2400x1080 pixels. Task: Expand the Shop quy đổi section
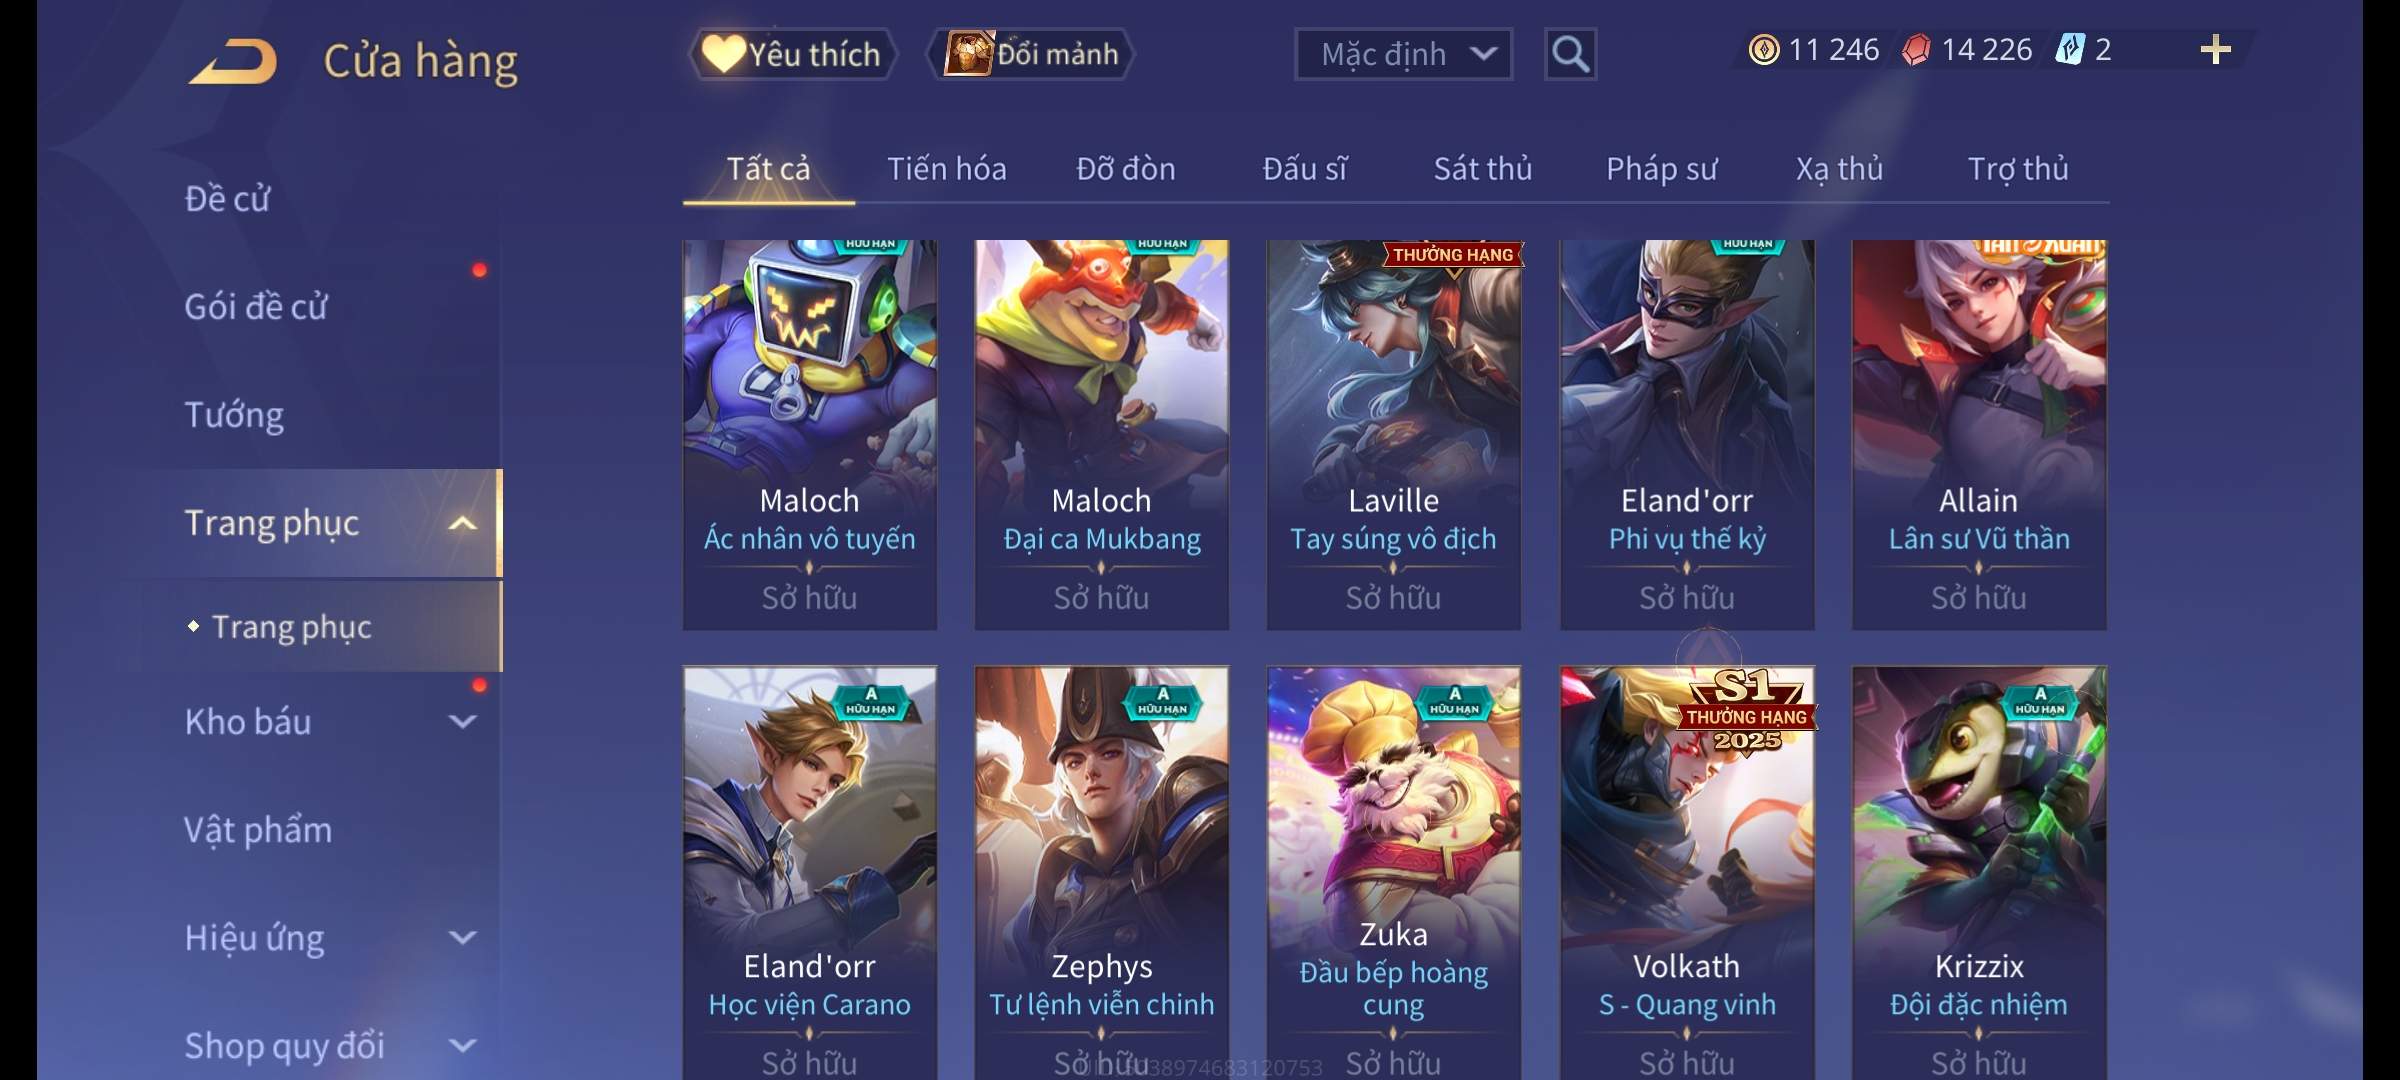[462, 1045]
